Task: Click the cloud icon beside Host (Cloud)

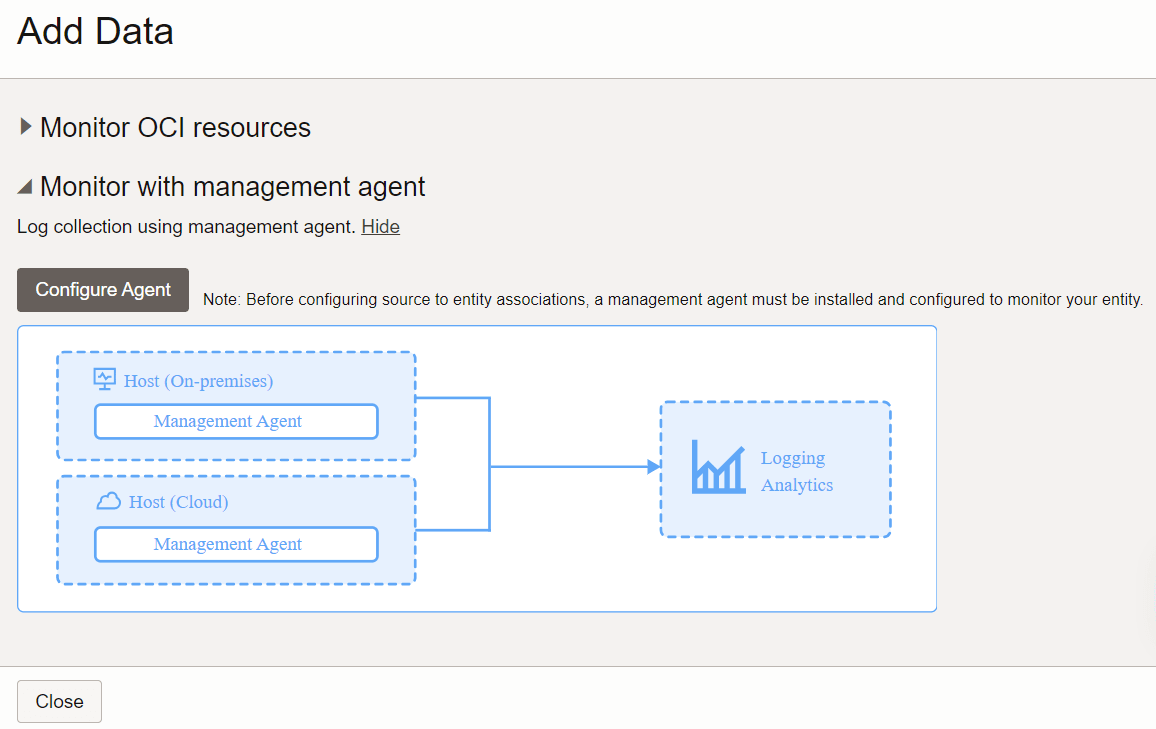Action: [x=108, y=501]
